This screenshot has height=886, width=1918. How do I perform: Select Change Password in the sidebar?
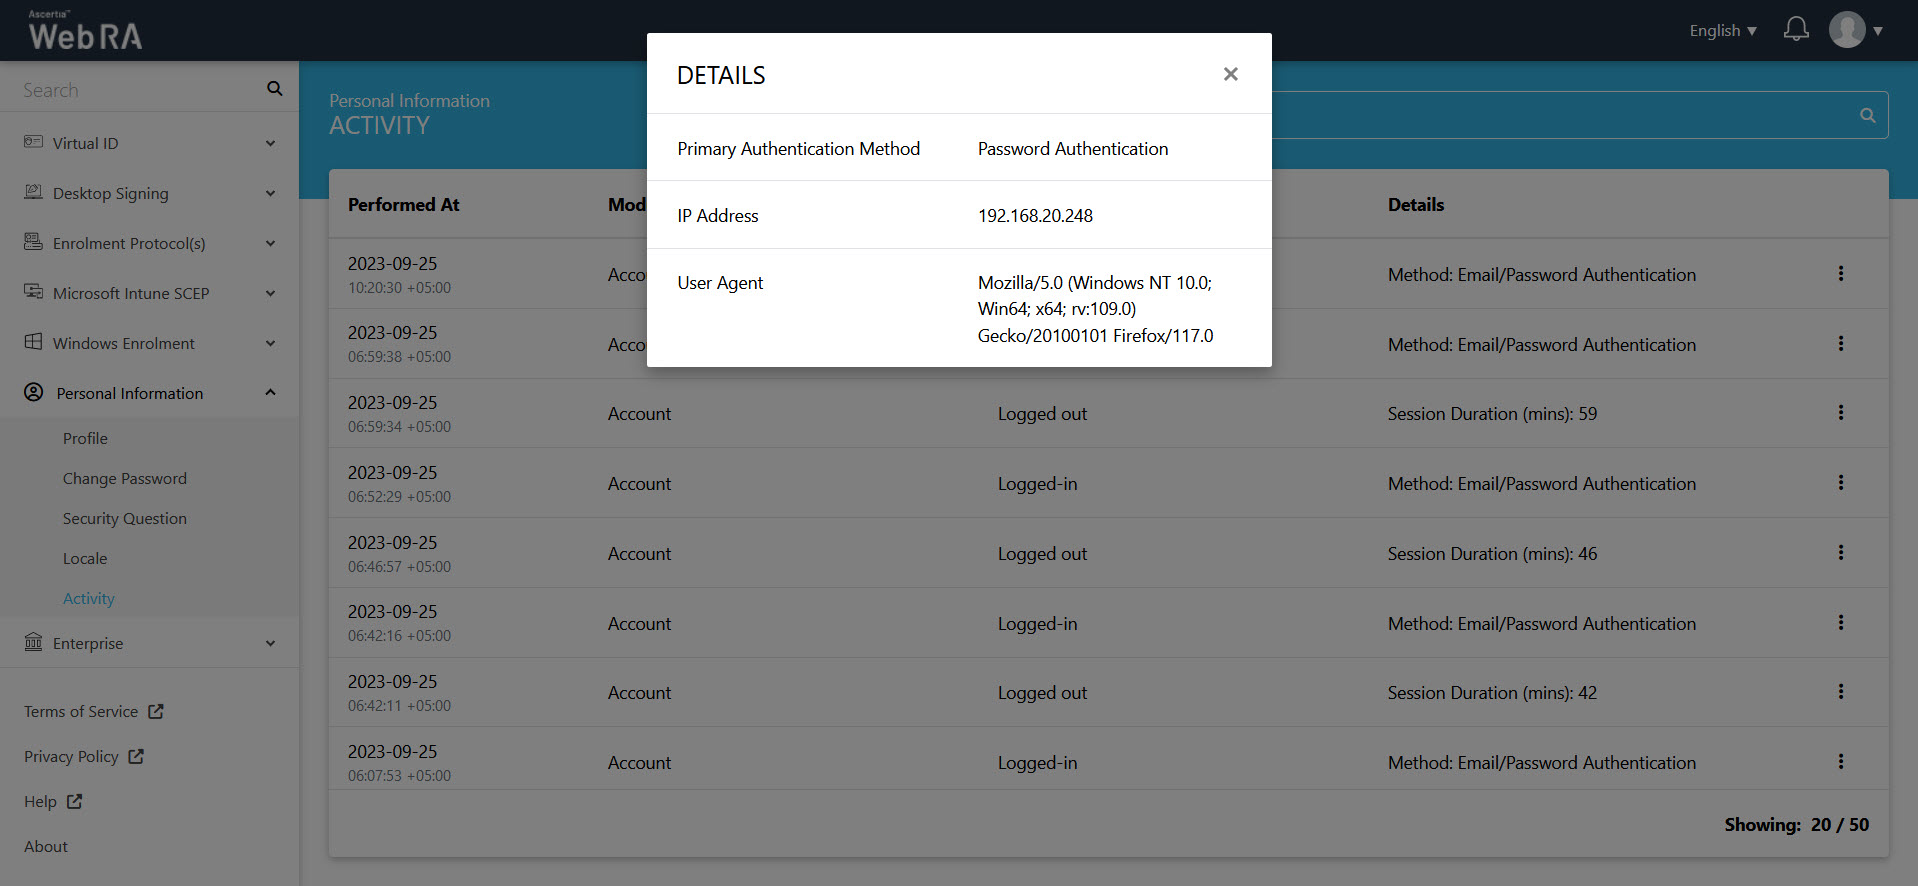pos(124,478)
